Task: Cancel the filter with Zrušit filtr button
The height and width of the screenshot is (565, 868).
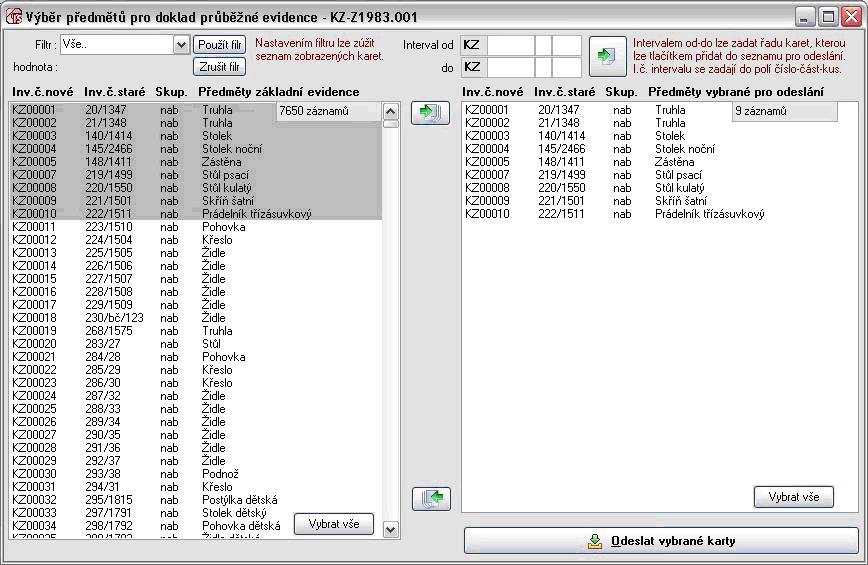Action: click(x=219, y=67)
